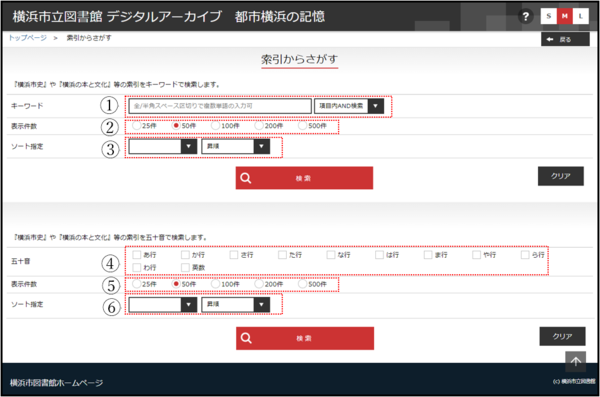Viewport: 600px width, 397px height.
Task: Set font size to medium M
Action: point(564,16)
